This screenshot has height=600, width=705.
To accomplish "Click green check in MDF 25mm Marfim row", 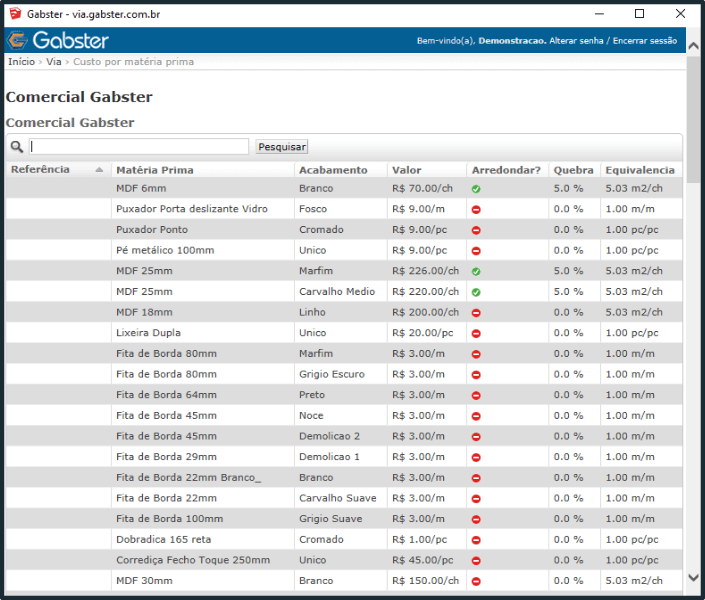I will point(476,272).
